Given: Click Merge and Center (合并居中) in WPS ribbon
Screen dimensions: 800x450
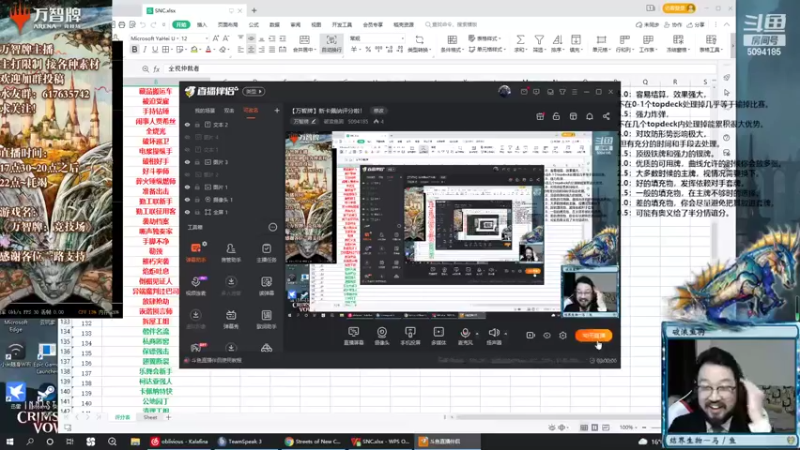Looking at the screenshot, I should [x=304, y=43].
